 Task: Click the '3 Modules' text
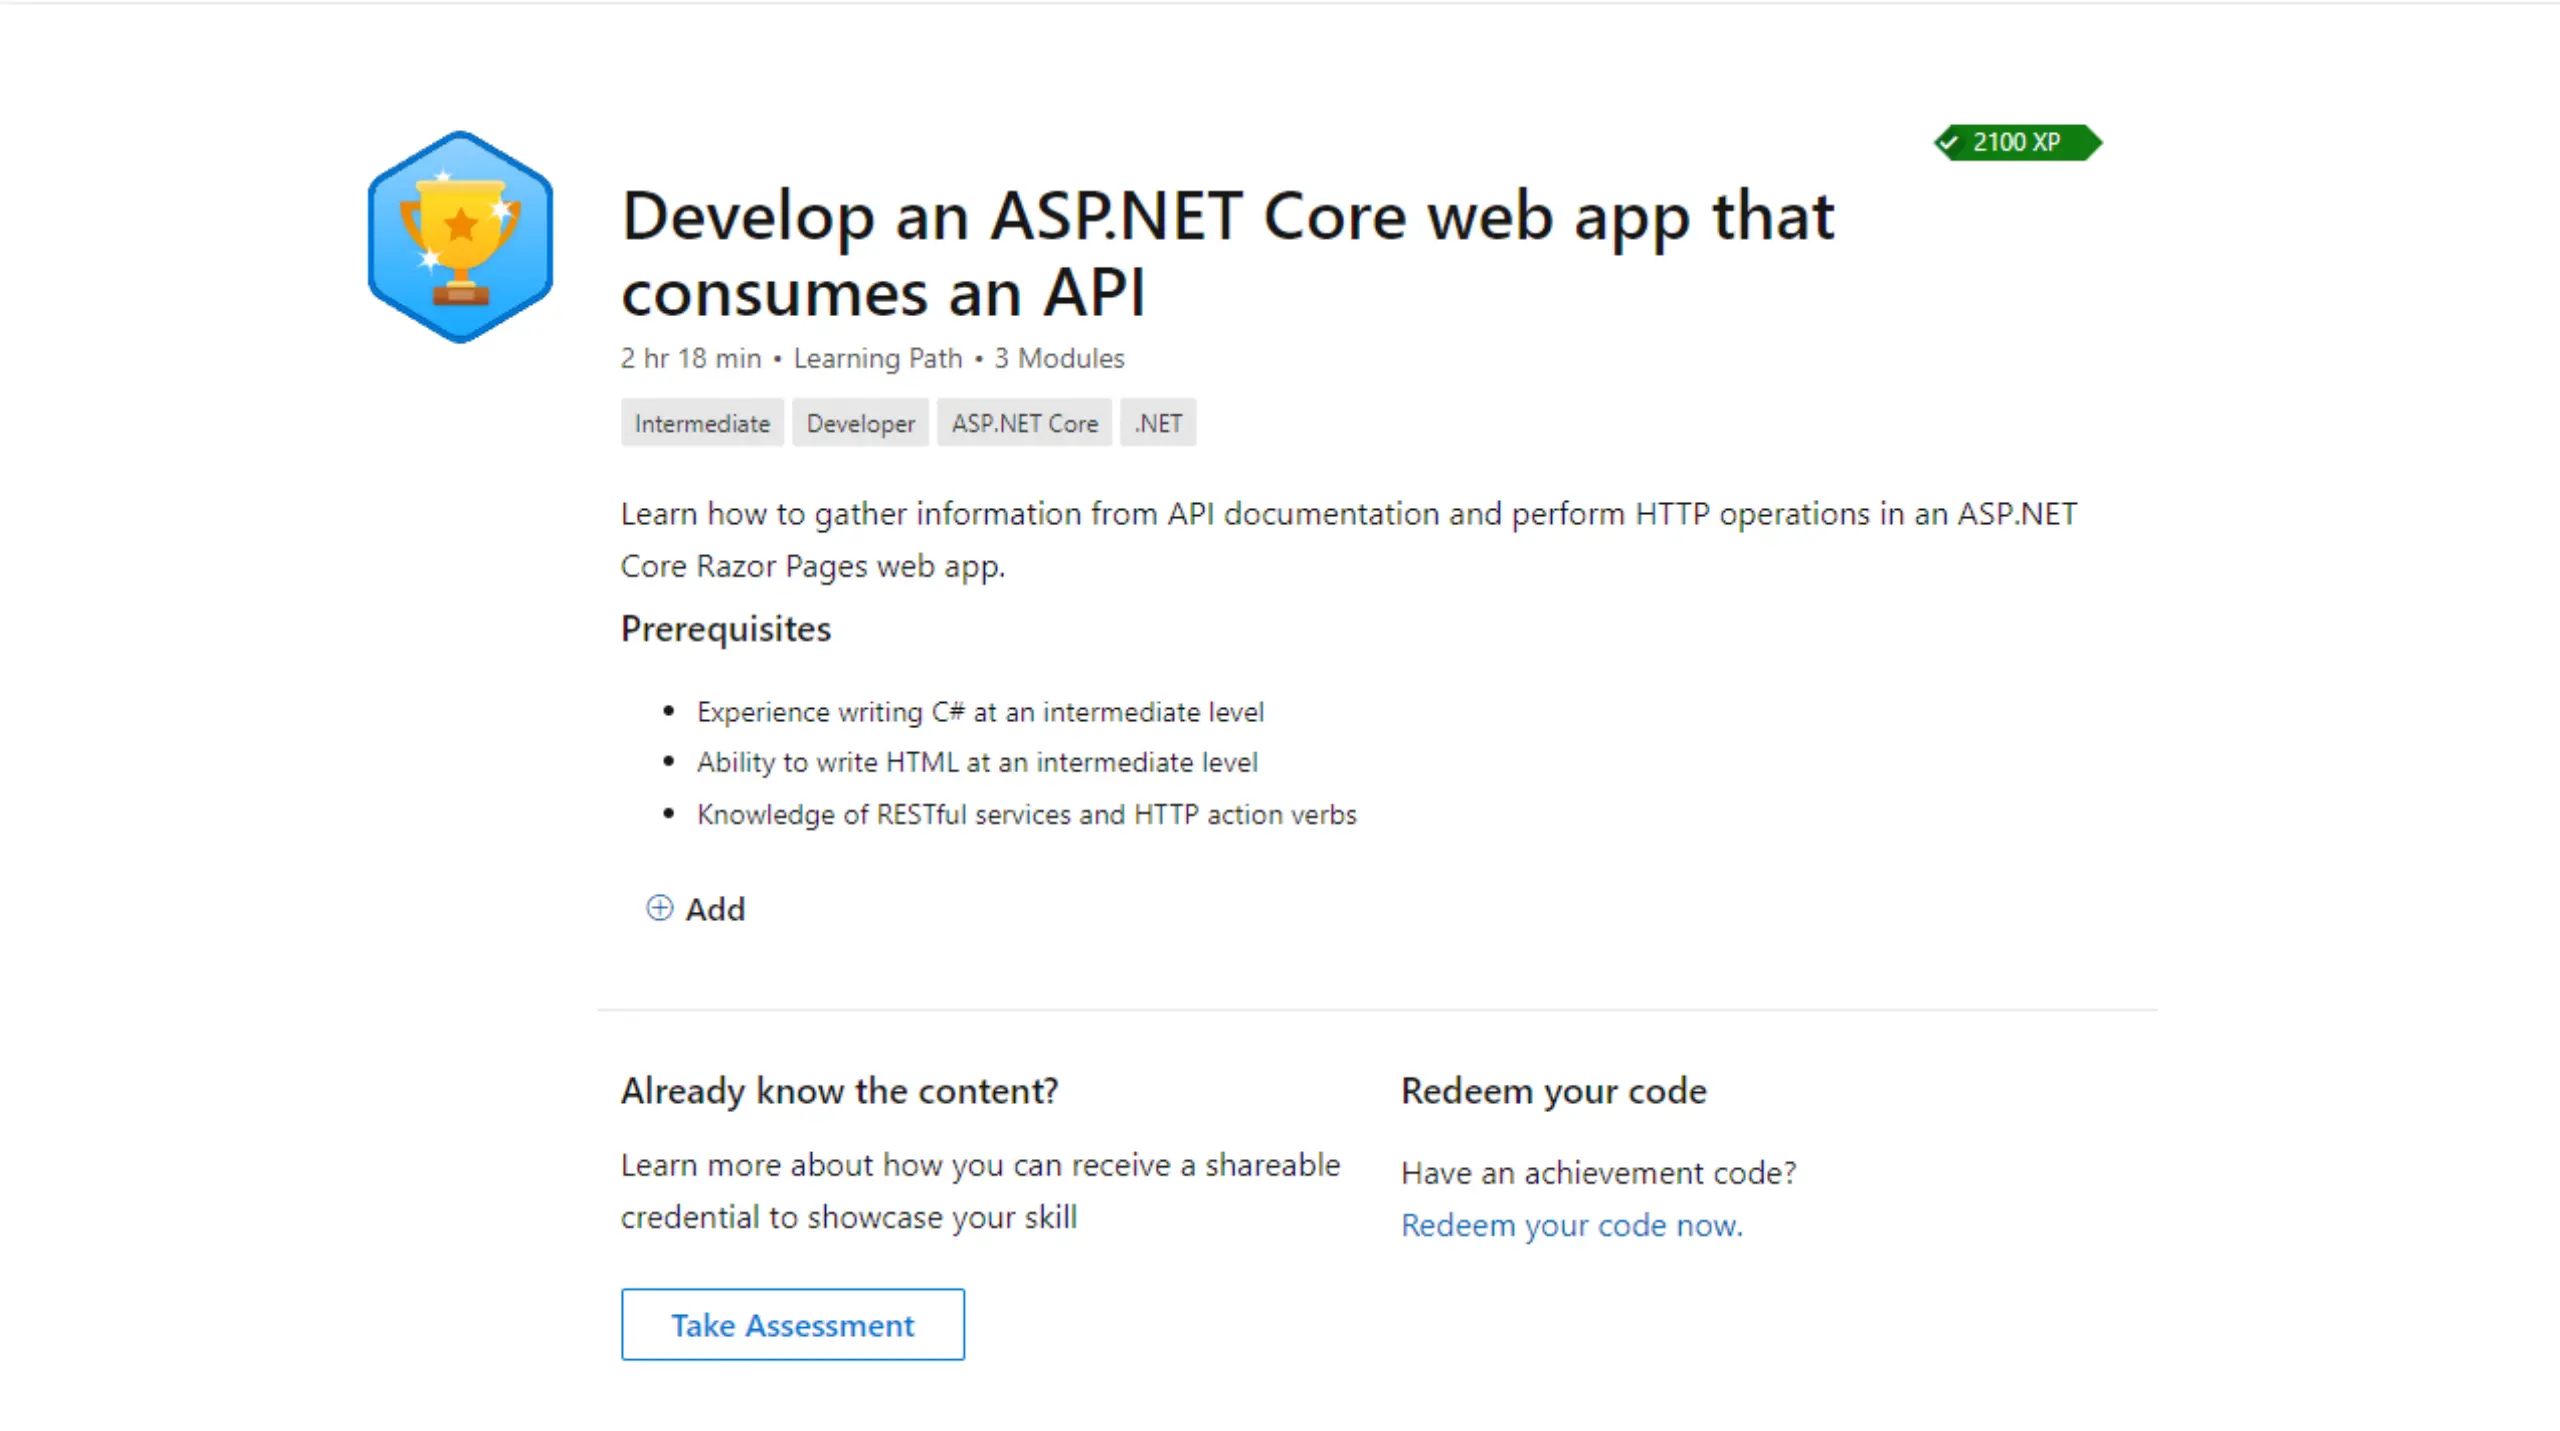coord(1059,358)
